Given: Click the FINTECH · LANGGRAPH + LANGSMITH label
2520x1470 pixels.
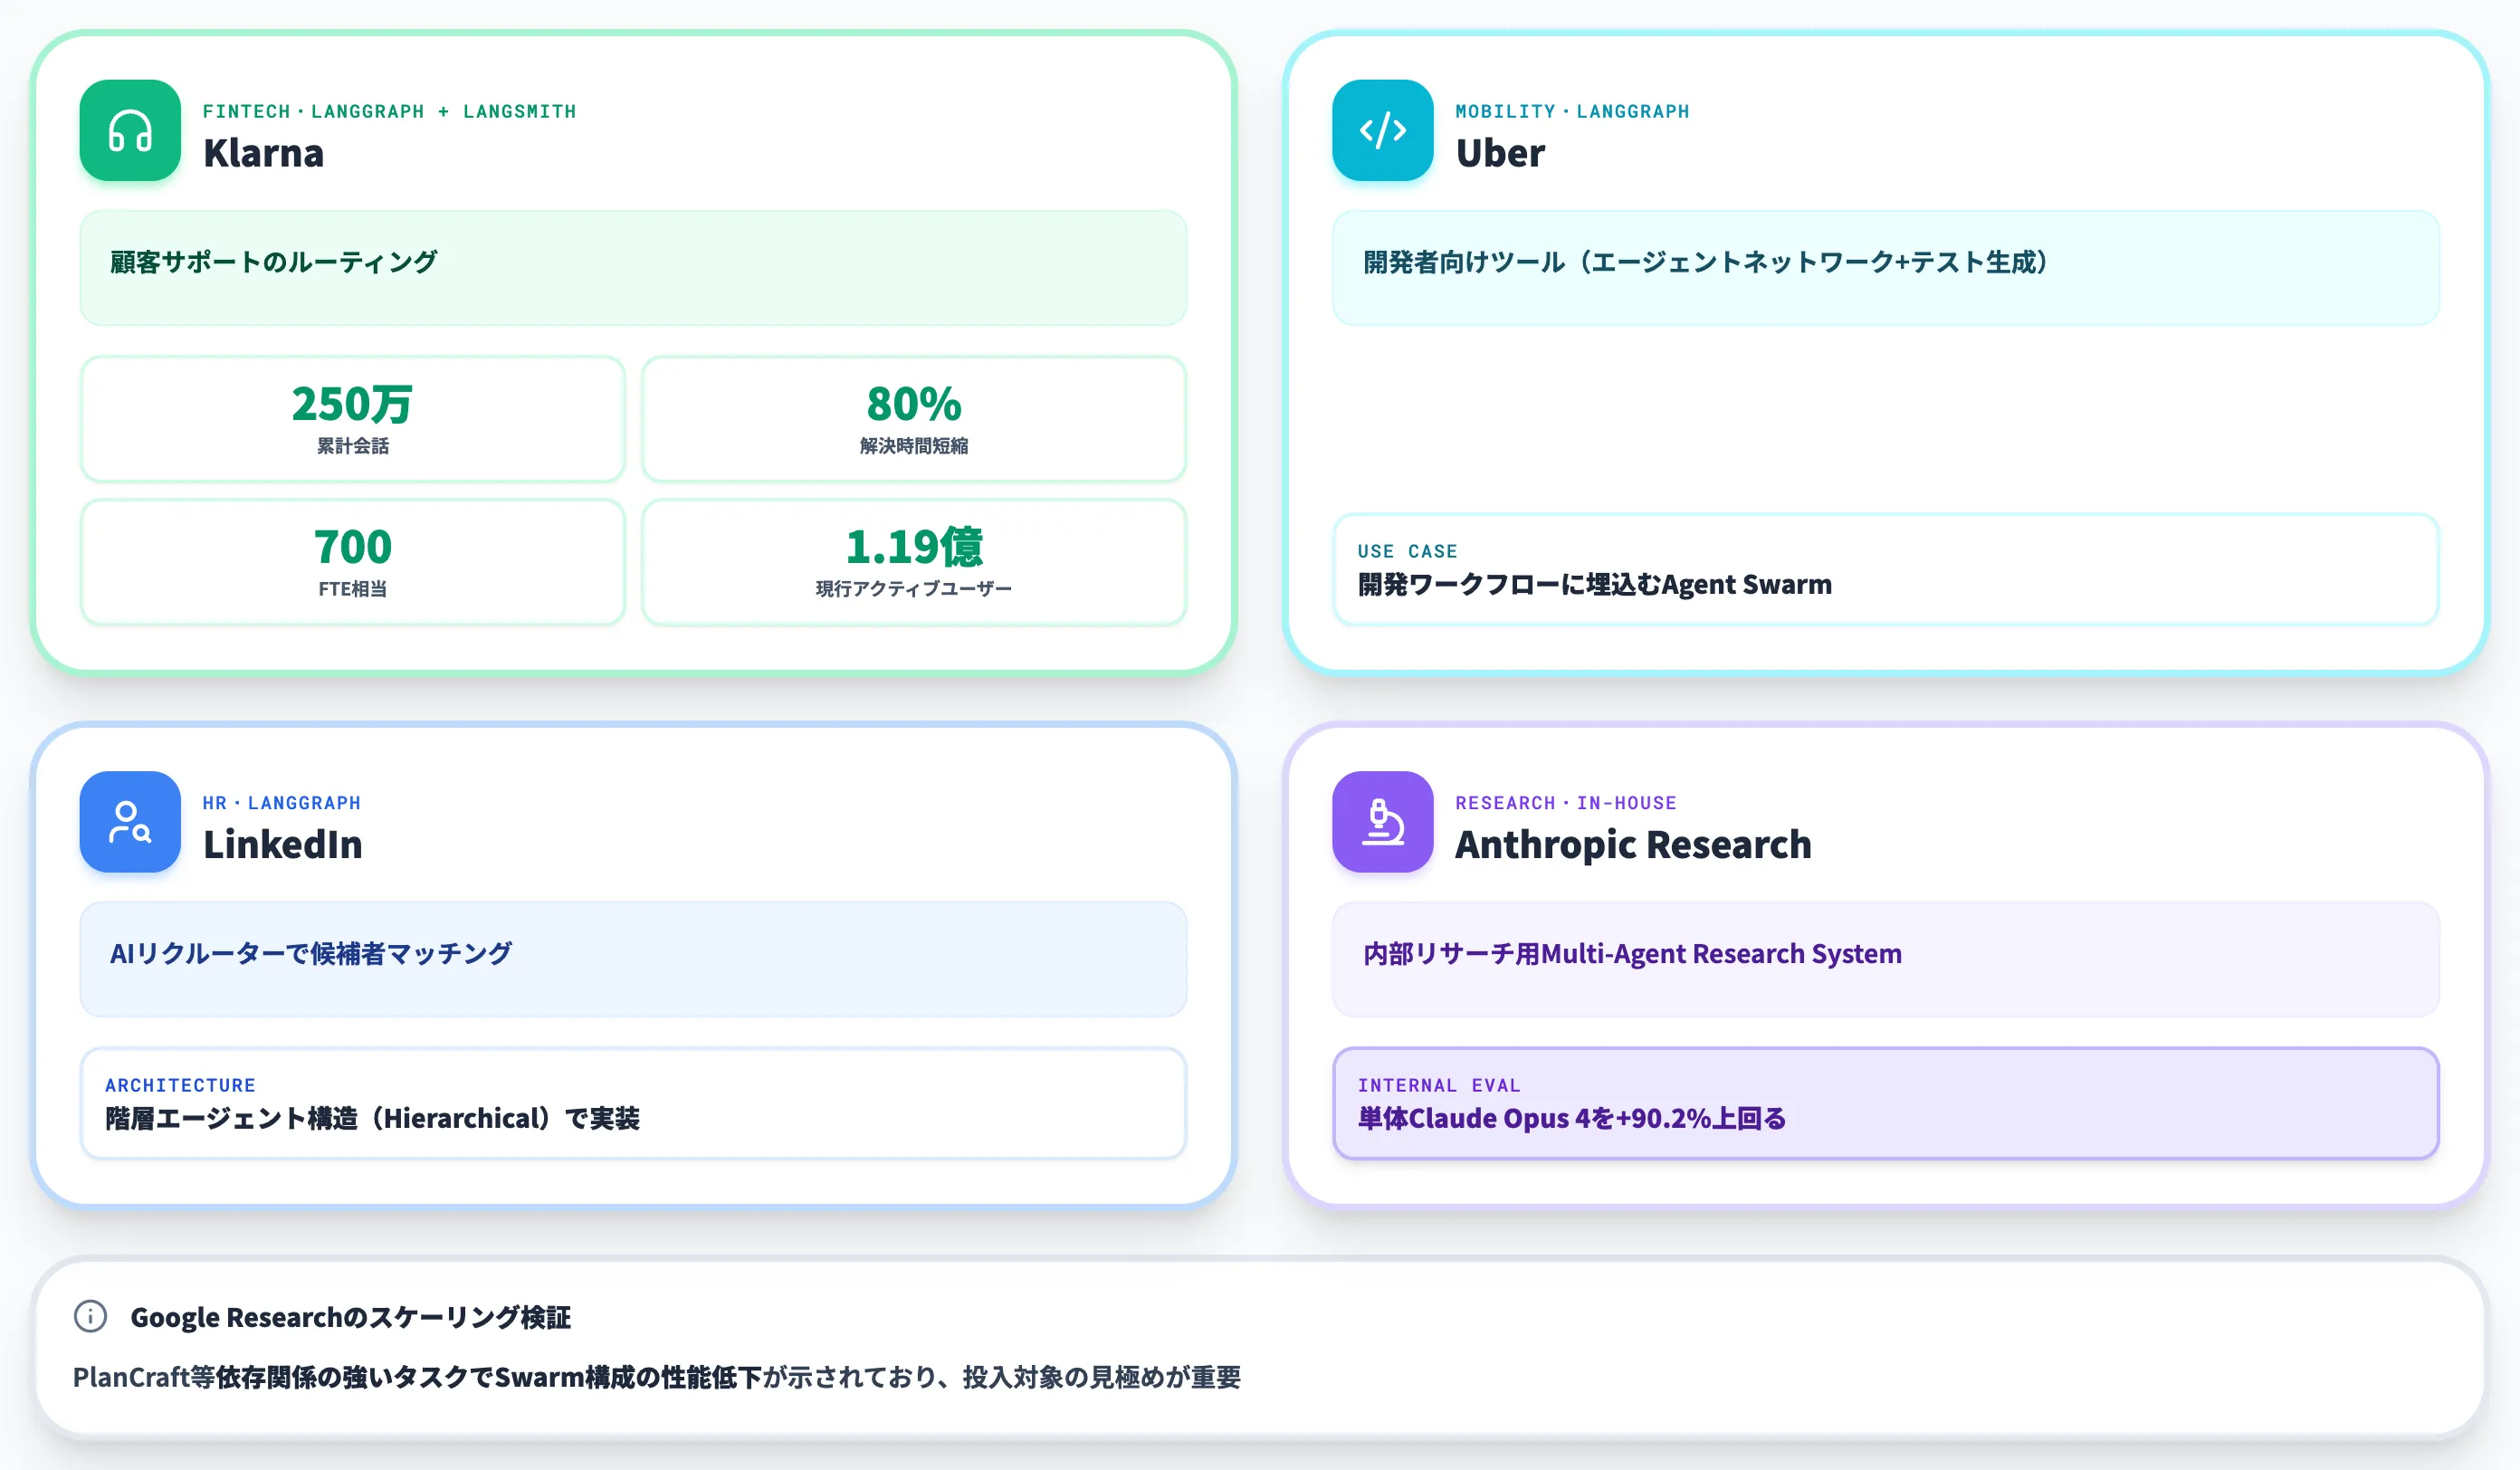Looking at the screenshot, I should point(389,111).
